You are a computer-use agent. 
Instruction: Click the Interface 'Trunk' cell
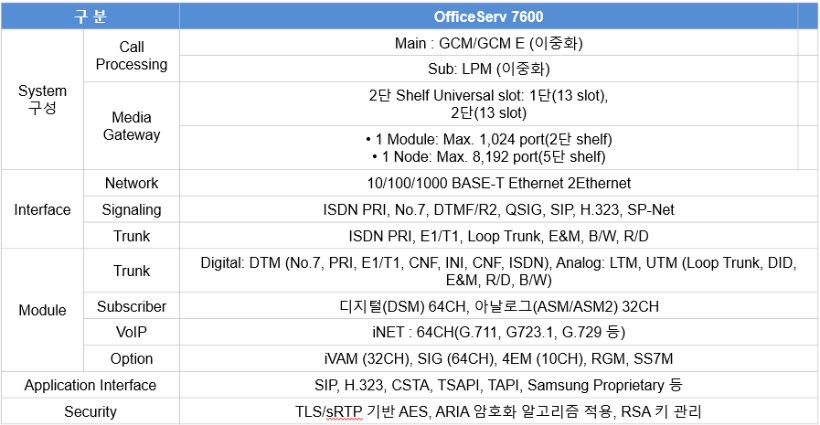pos(131,236)
